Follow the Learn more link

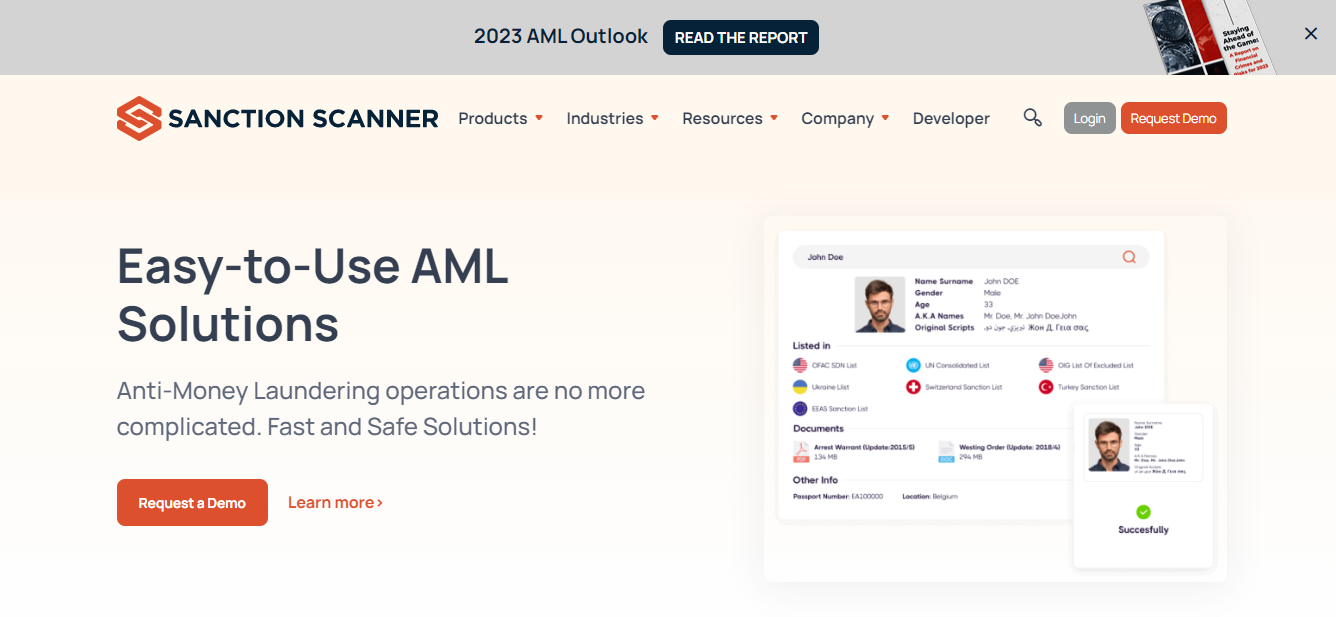click(x=335, y=502)
